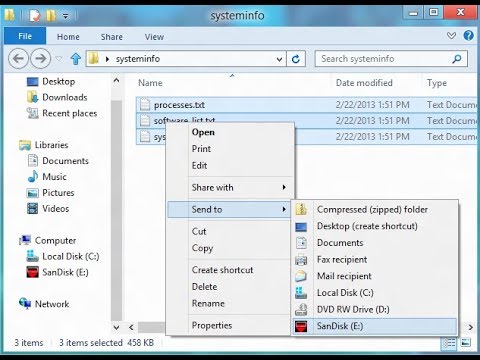Sort files by Name column

click(x=150, y=83)
